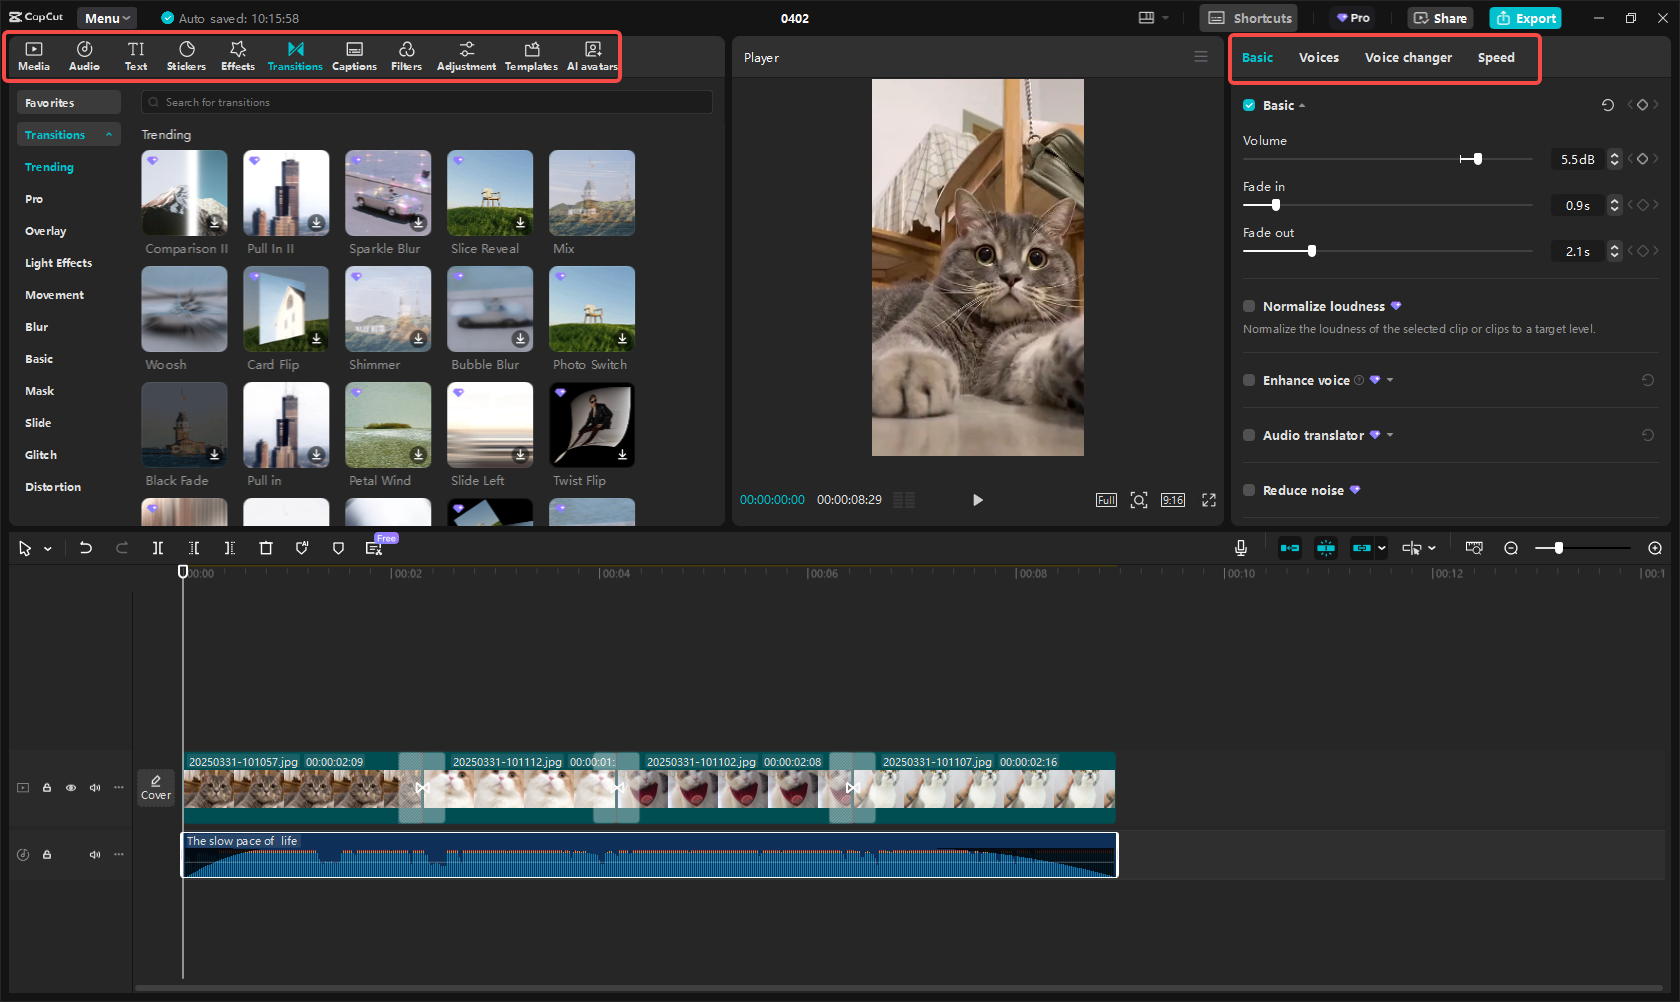Enable the Normalize loudness checkbox
Image resolution: width=1680 pixels, height=1002 pixels.
point(1248,306)
